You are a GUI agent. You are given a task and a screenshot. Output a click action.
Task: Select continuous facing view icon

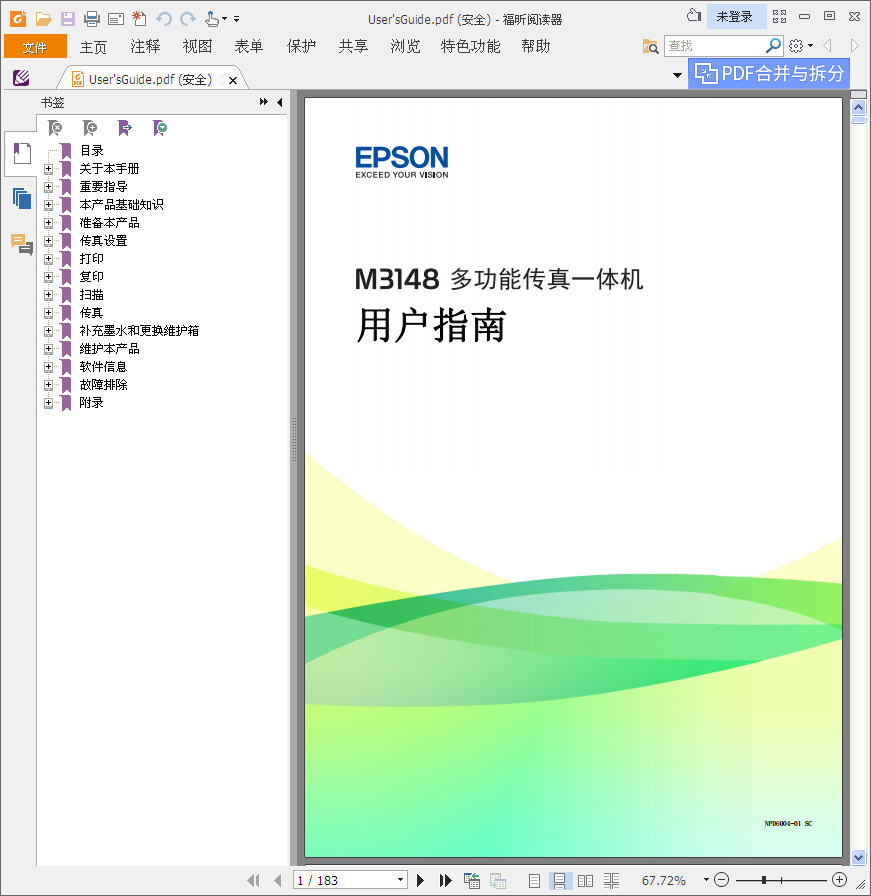tap(611, 881)
